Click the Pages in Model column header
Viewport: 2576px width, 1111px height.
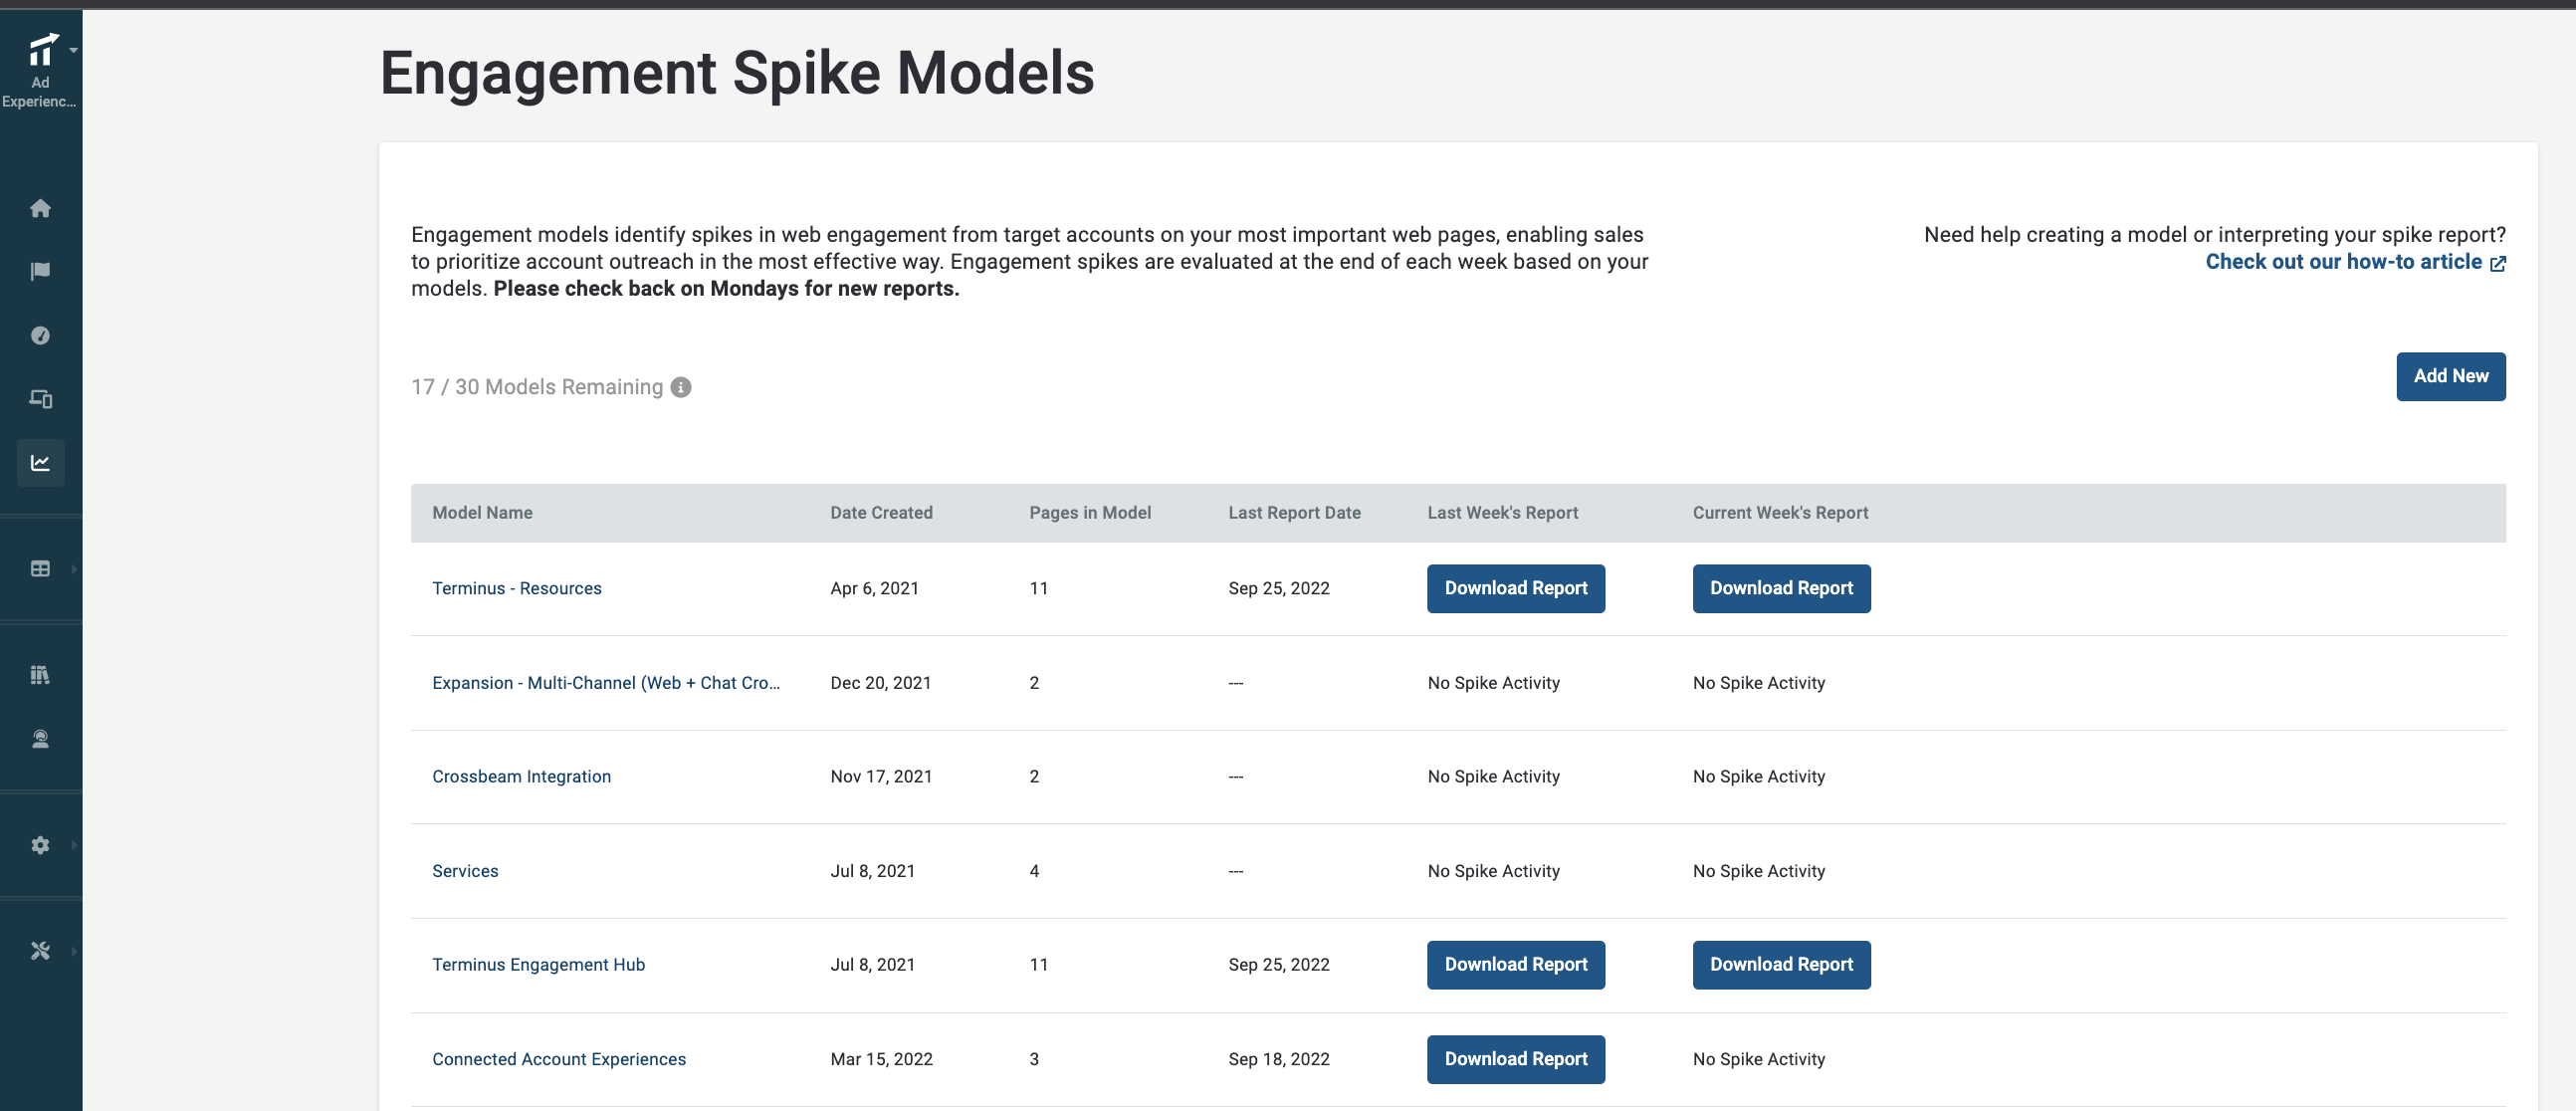1090,513
